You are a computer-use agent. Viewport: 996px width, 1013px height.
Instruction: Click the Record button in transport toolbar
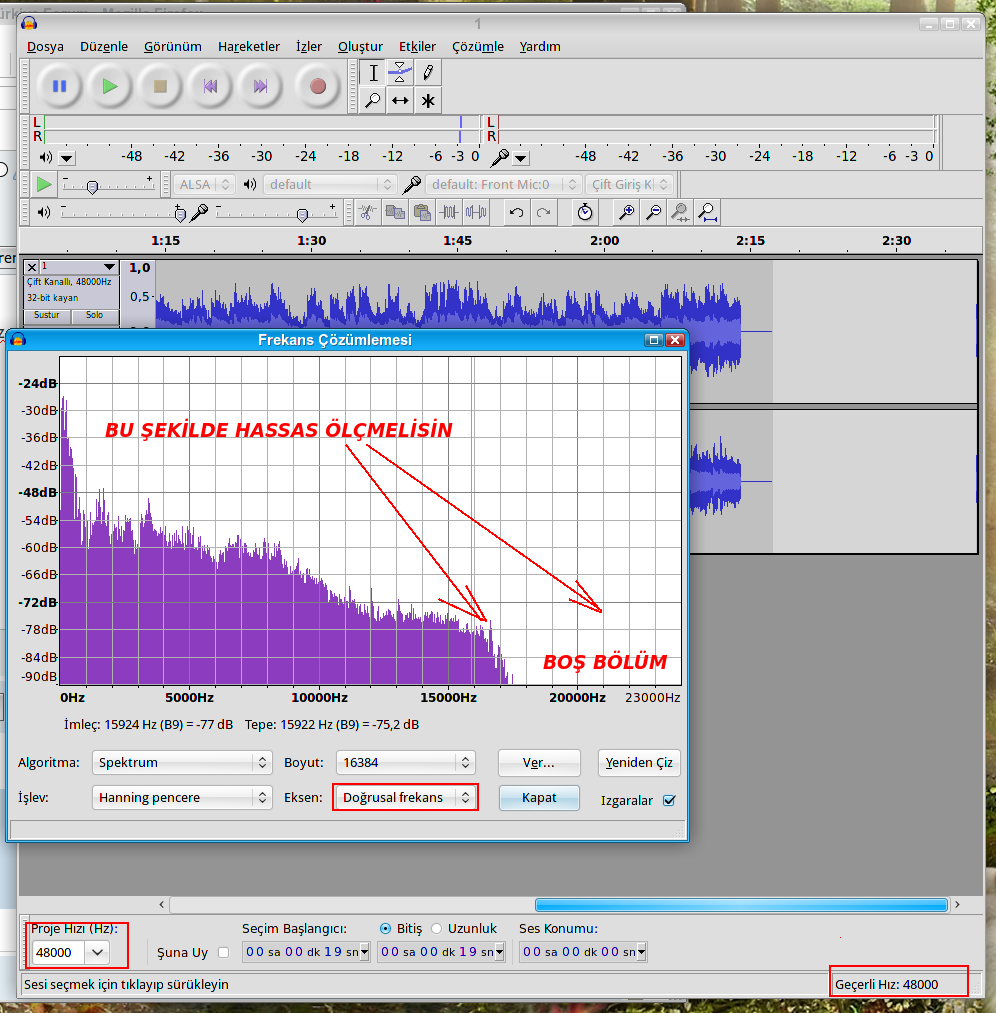pos(318,86)
